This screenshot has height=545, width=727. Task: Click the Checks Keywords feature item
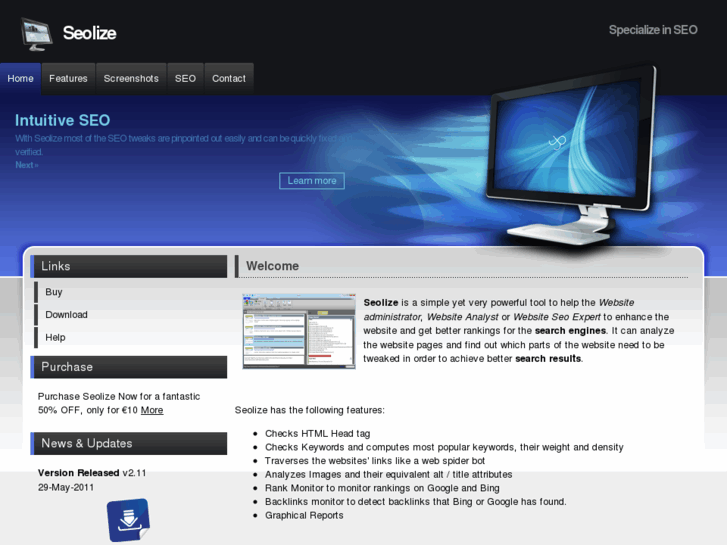click(444, 447)
